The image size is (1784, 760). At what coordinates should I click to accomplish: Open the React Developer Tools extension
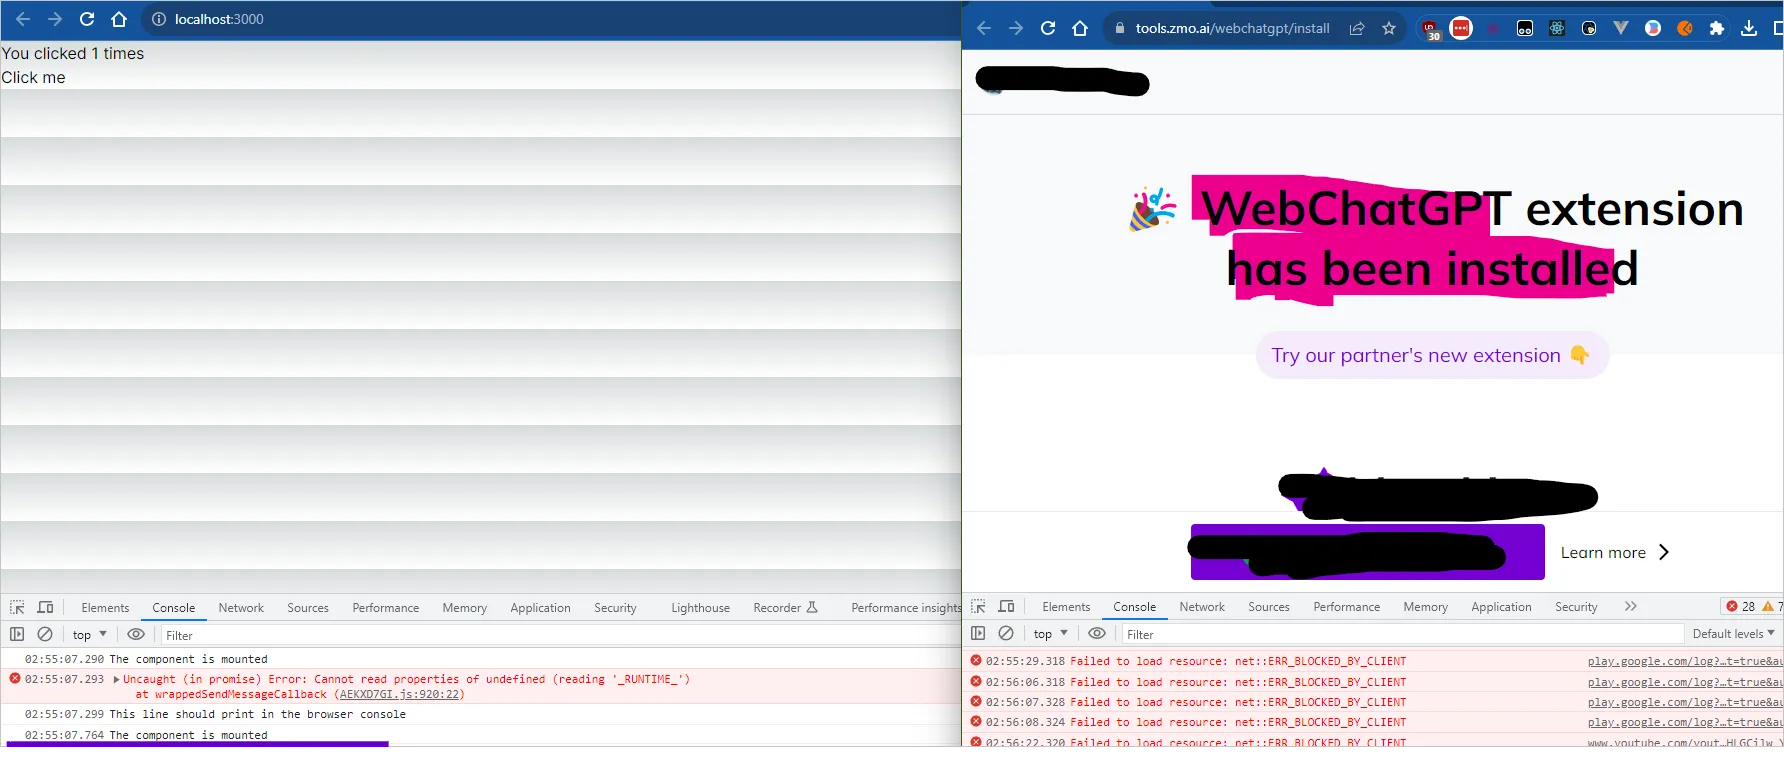tap(1557, 28)
